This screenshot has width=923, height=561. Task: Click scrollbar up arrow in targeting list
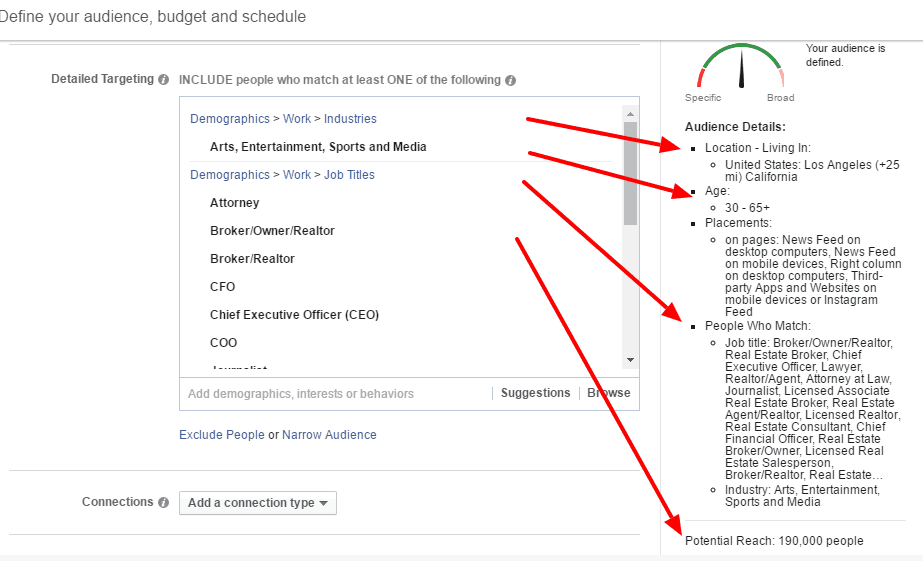click(x=630, y=114)
